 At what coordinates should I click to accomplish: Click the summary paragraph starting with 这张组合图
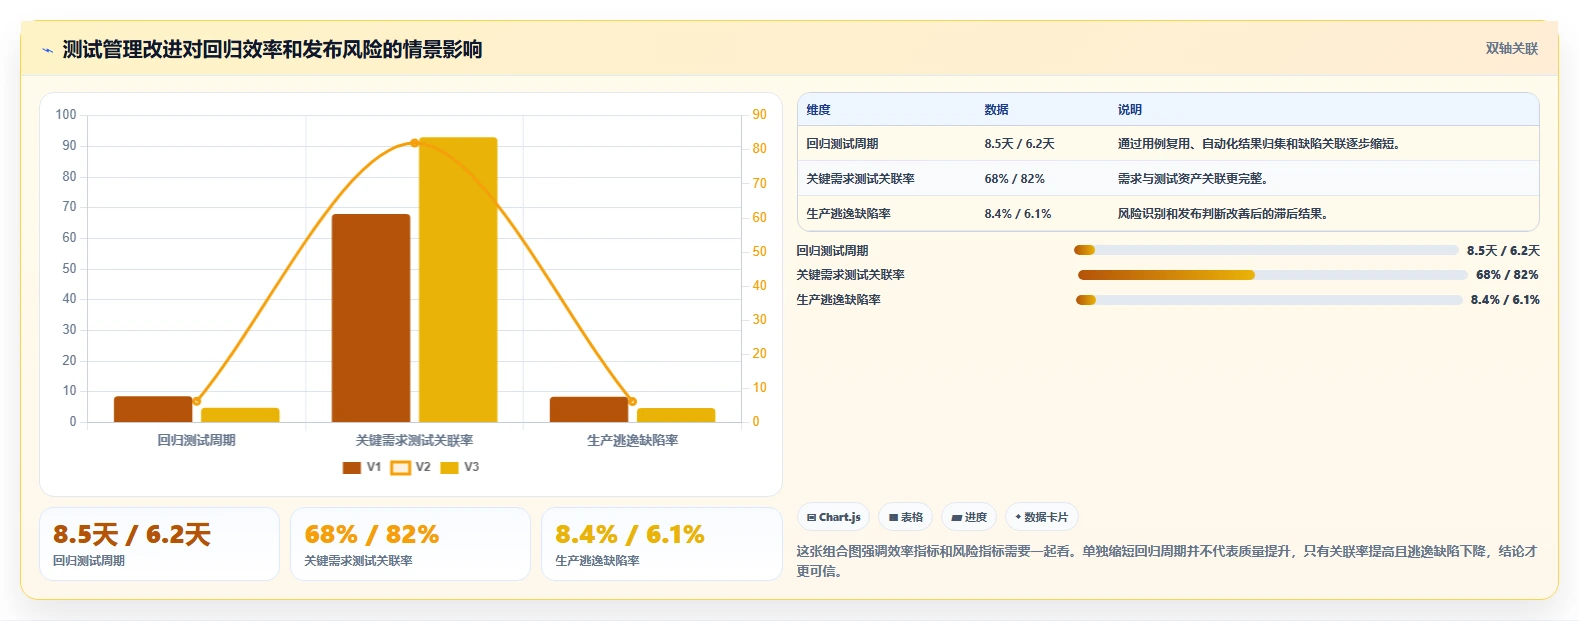(1167, 561)
